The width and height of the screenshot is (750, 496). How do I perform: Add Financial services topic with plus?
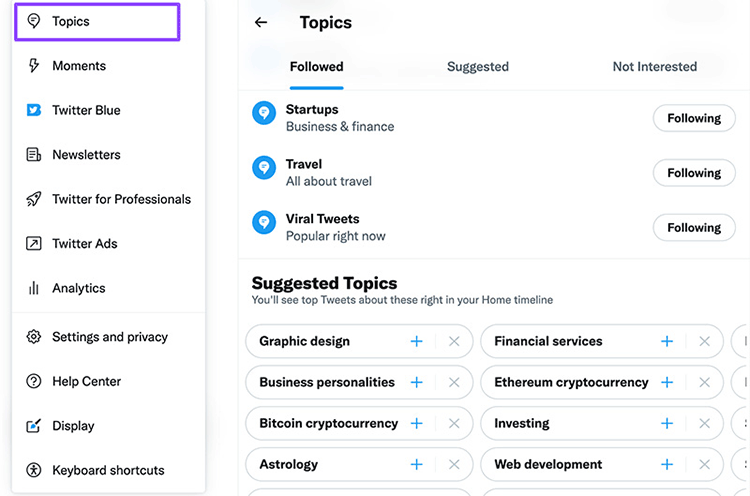[x=667, y=341]
